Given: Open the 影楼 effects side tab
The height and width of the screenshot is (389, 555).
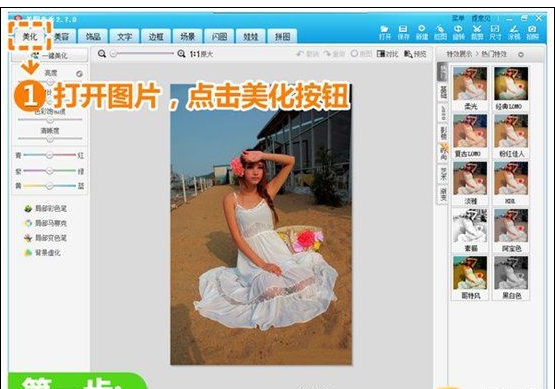Looking at the screenshot, I should (443, 132).
